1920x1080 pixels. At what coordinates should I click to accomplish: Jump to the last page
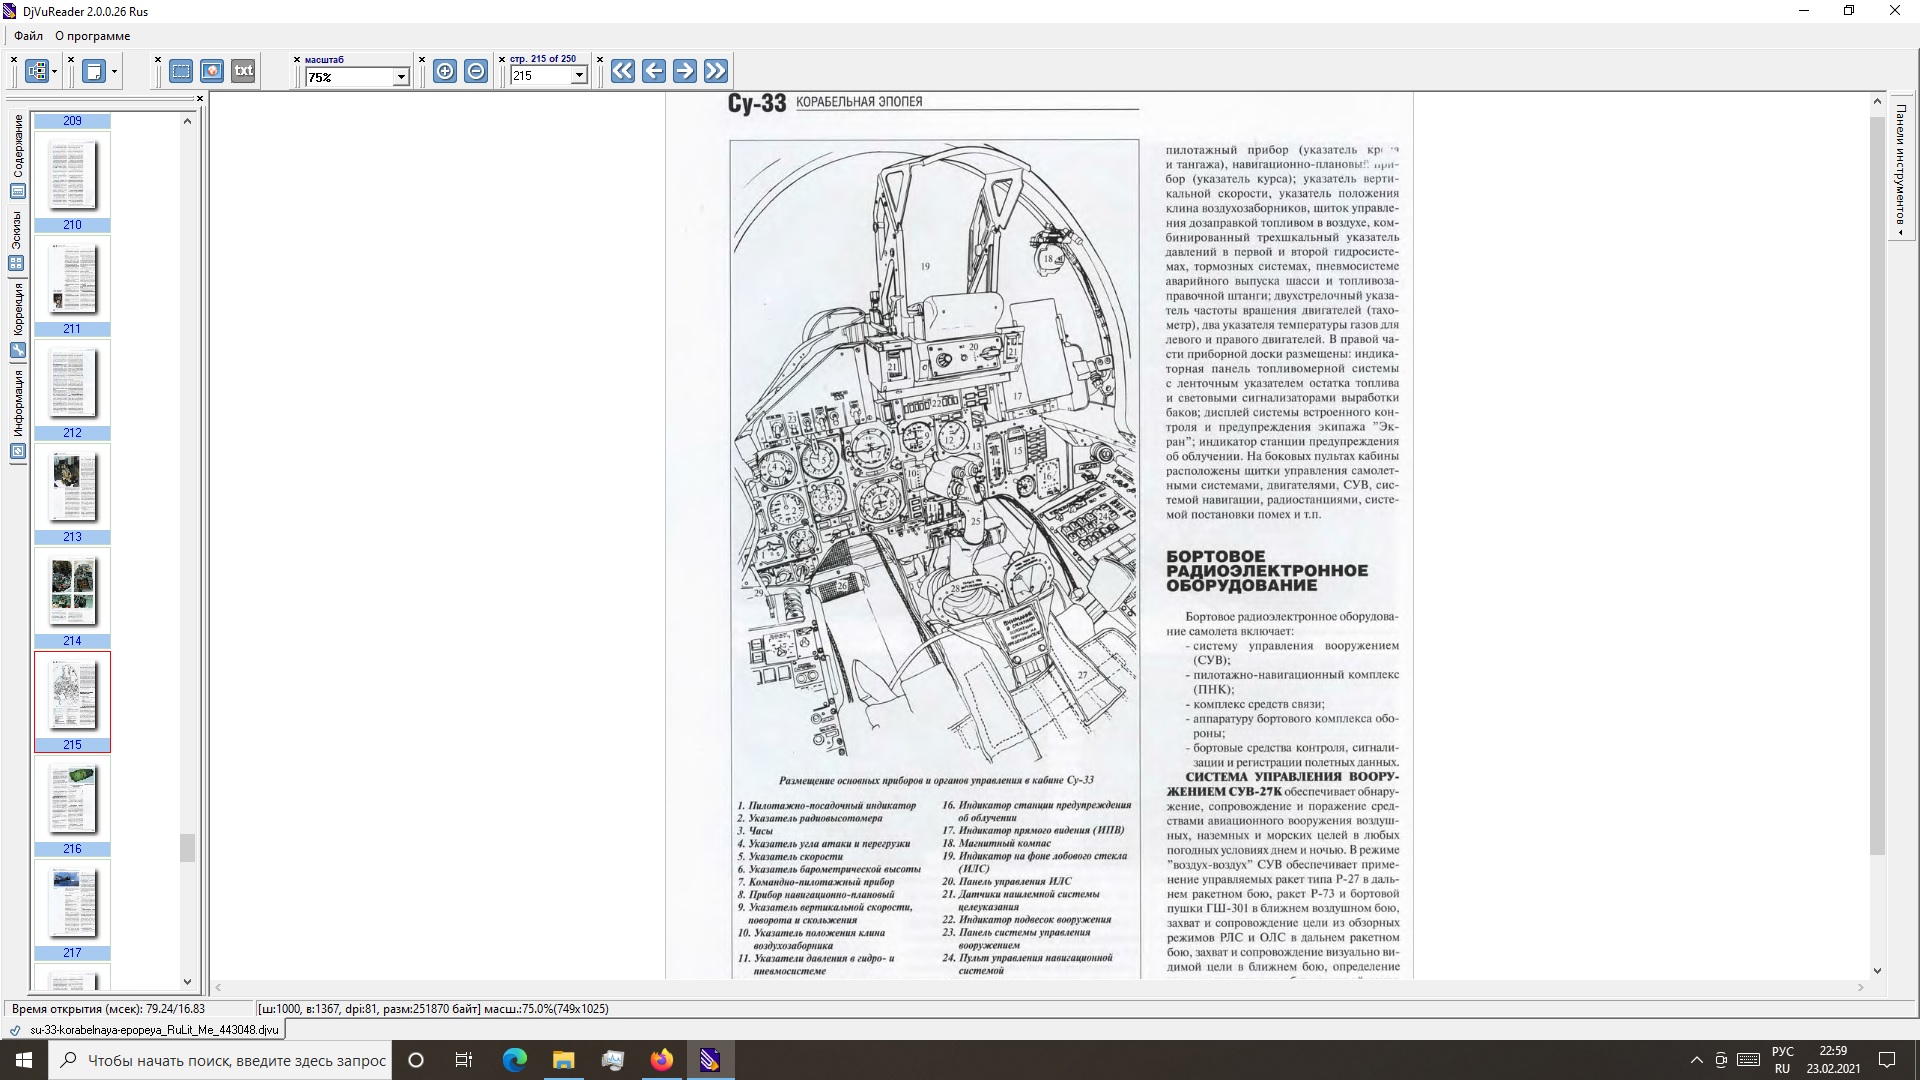click(x=716, y=71)
